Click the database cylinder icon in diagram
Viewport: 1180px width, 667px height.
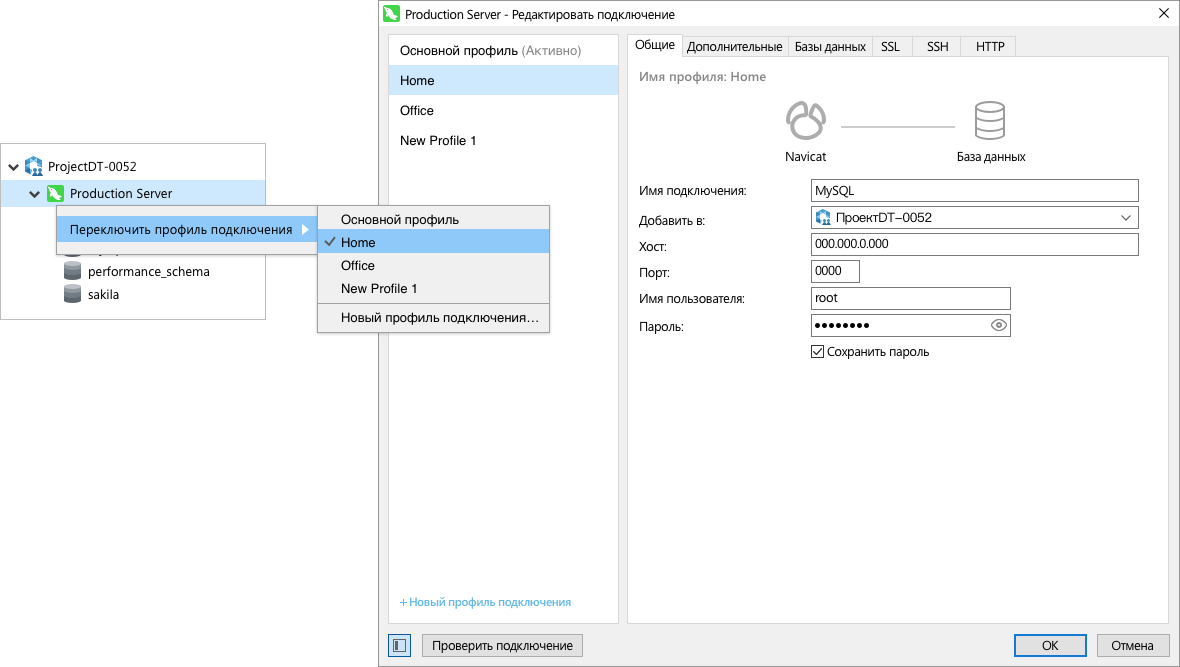[x=989, y=120]
